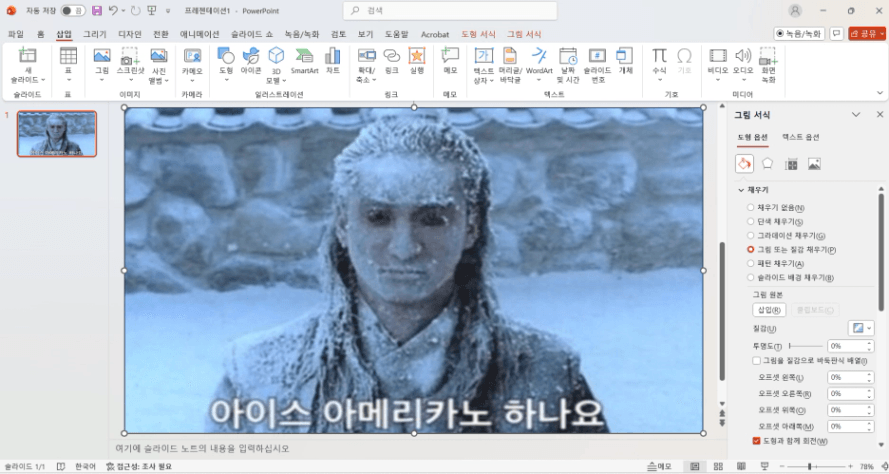This screenshot has width=889, height=474.
Task: Click the 링크 link icon
Action: point(392,56)
